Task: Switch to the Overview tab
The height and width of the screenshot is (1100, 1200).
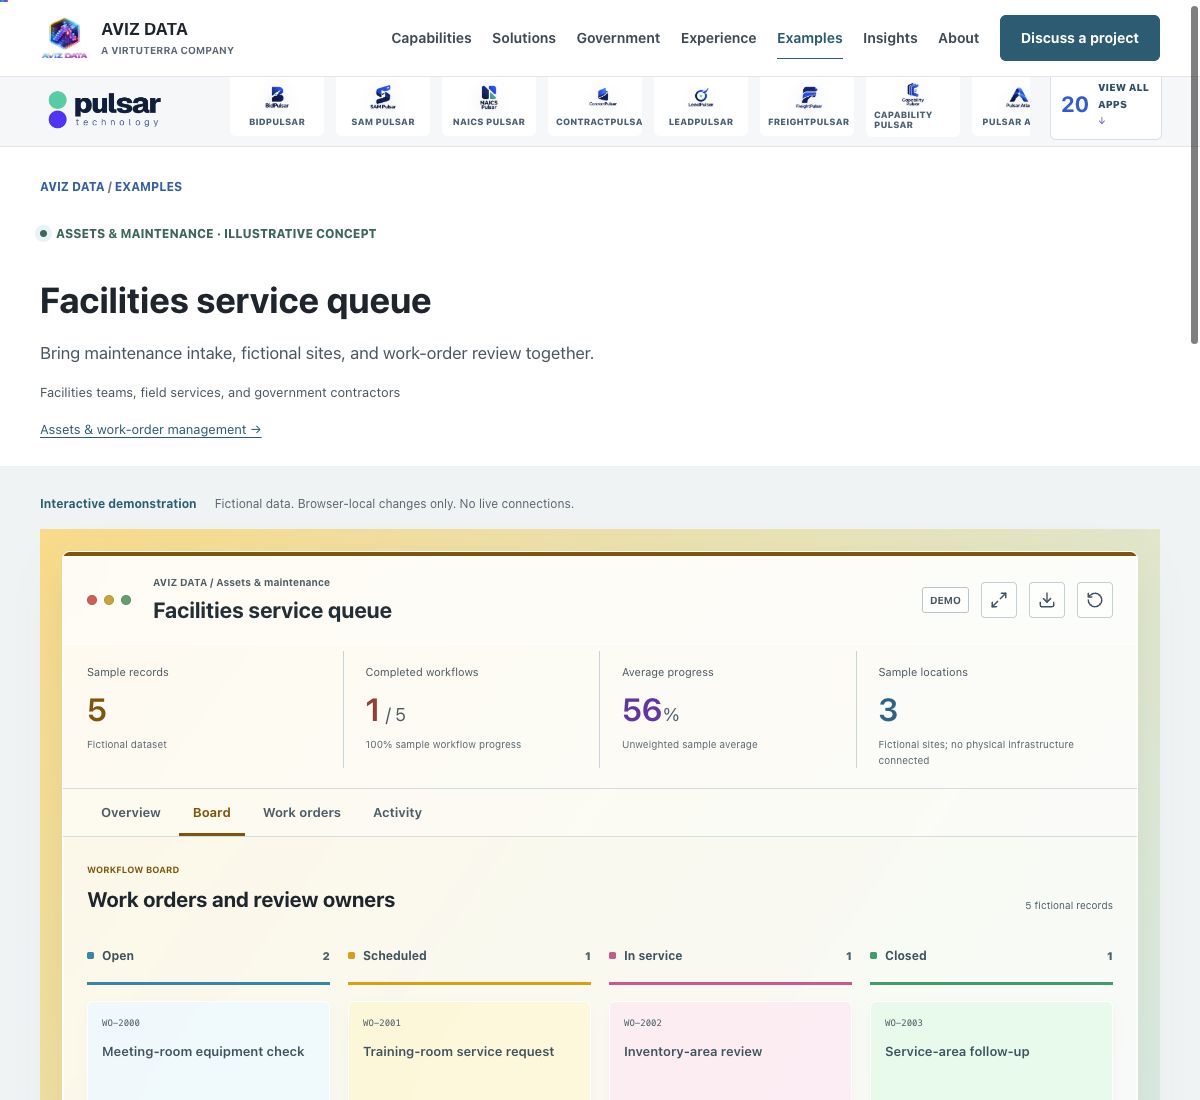Action: [x=131, y=812]
